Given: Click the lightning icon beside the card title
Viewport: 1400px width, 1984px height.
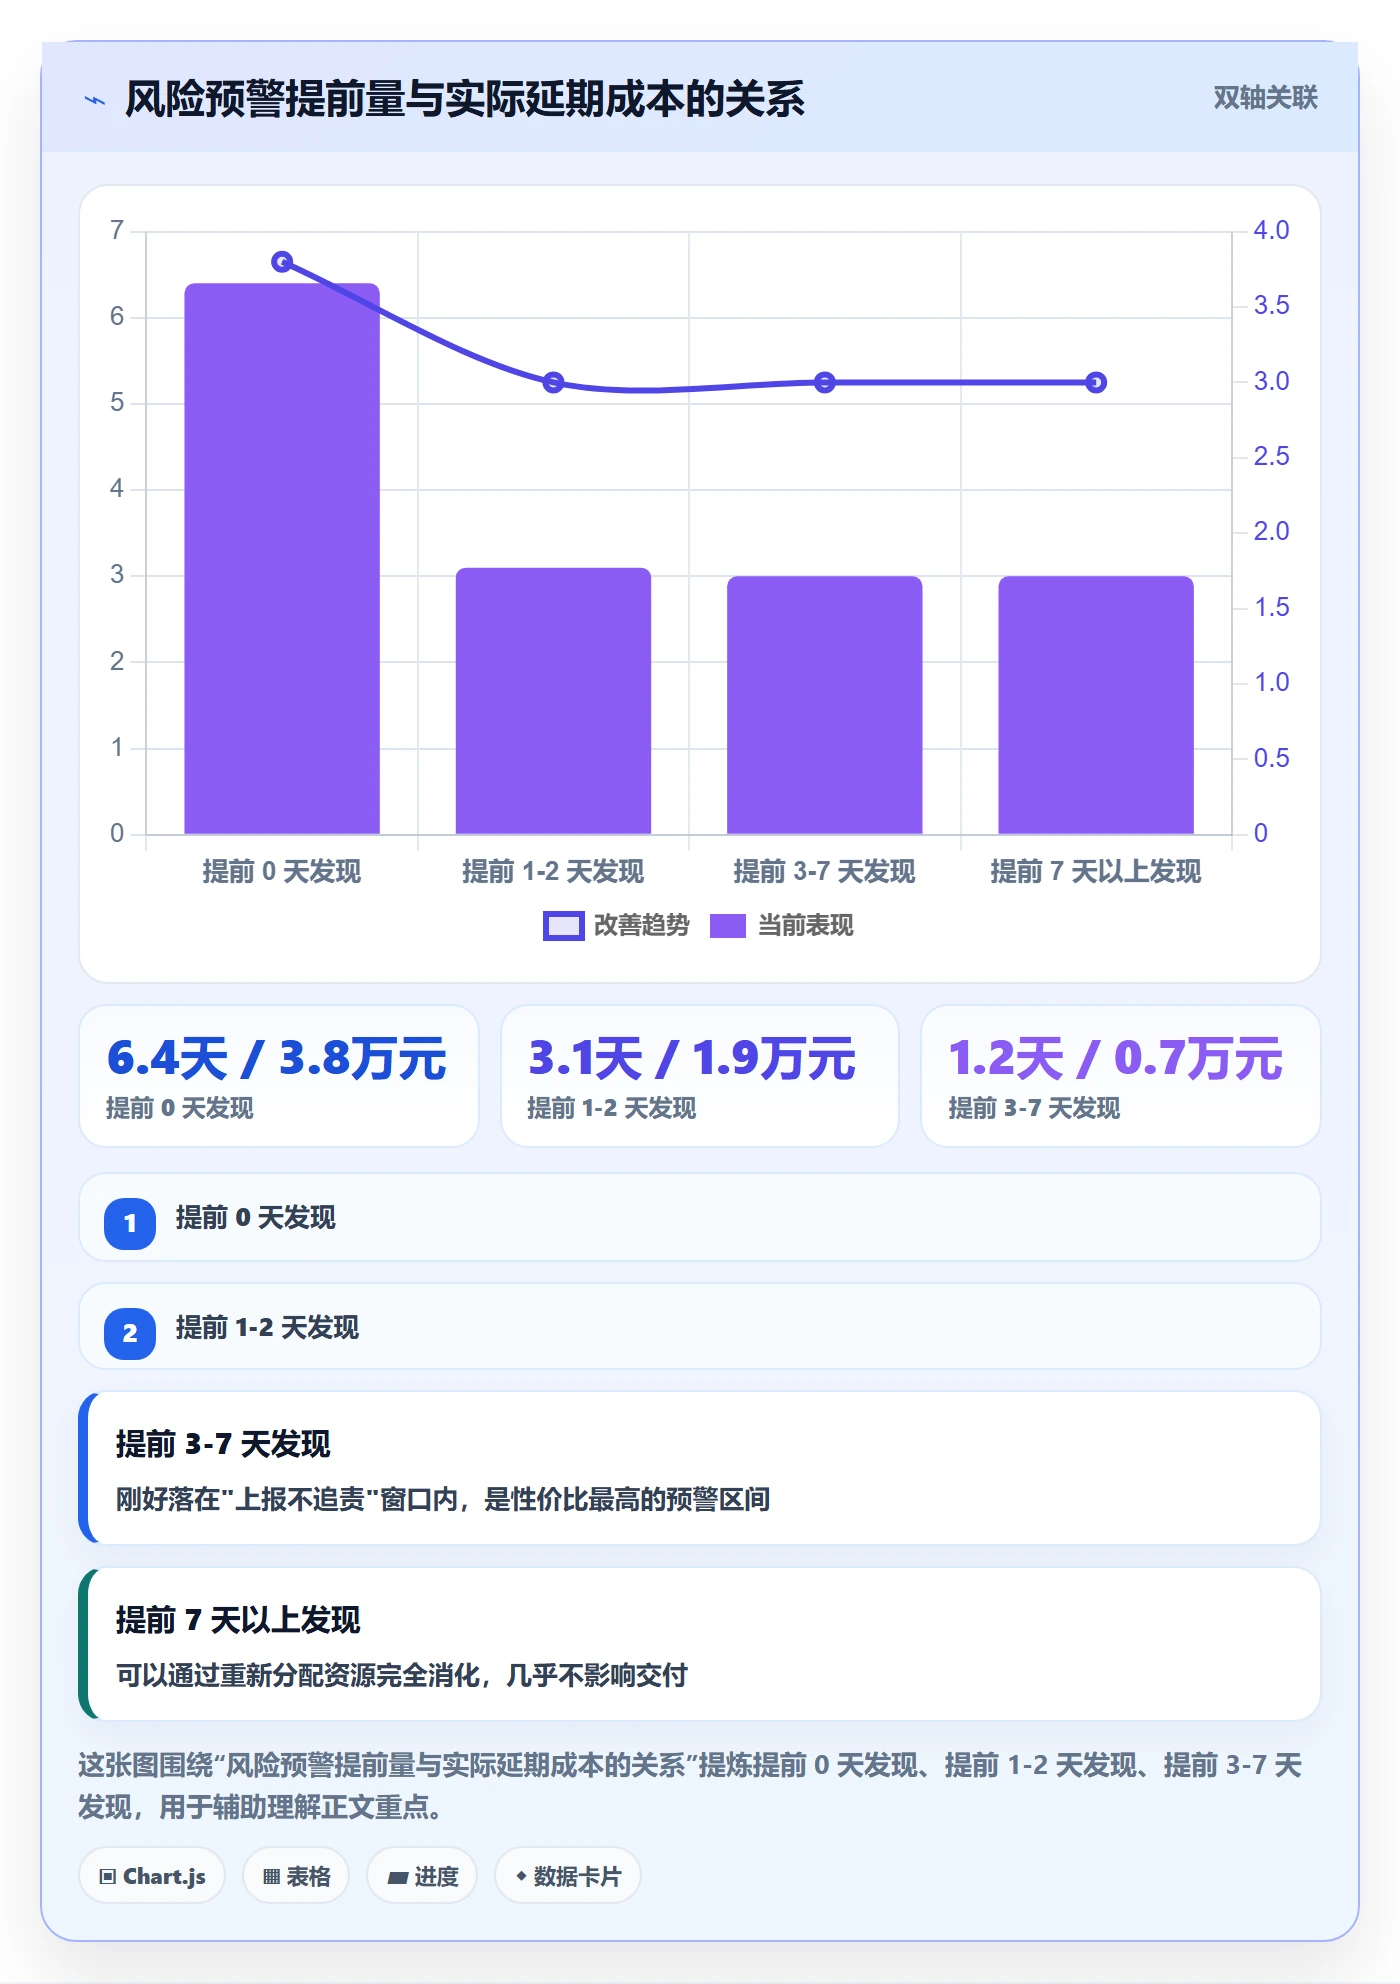Looking at the screenshot, I should click(95, 100).
